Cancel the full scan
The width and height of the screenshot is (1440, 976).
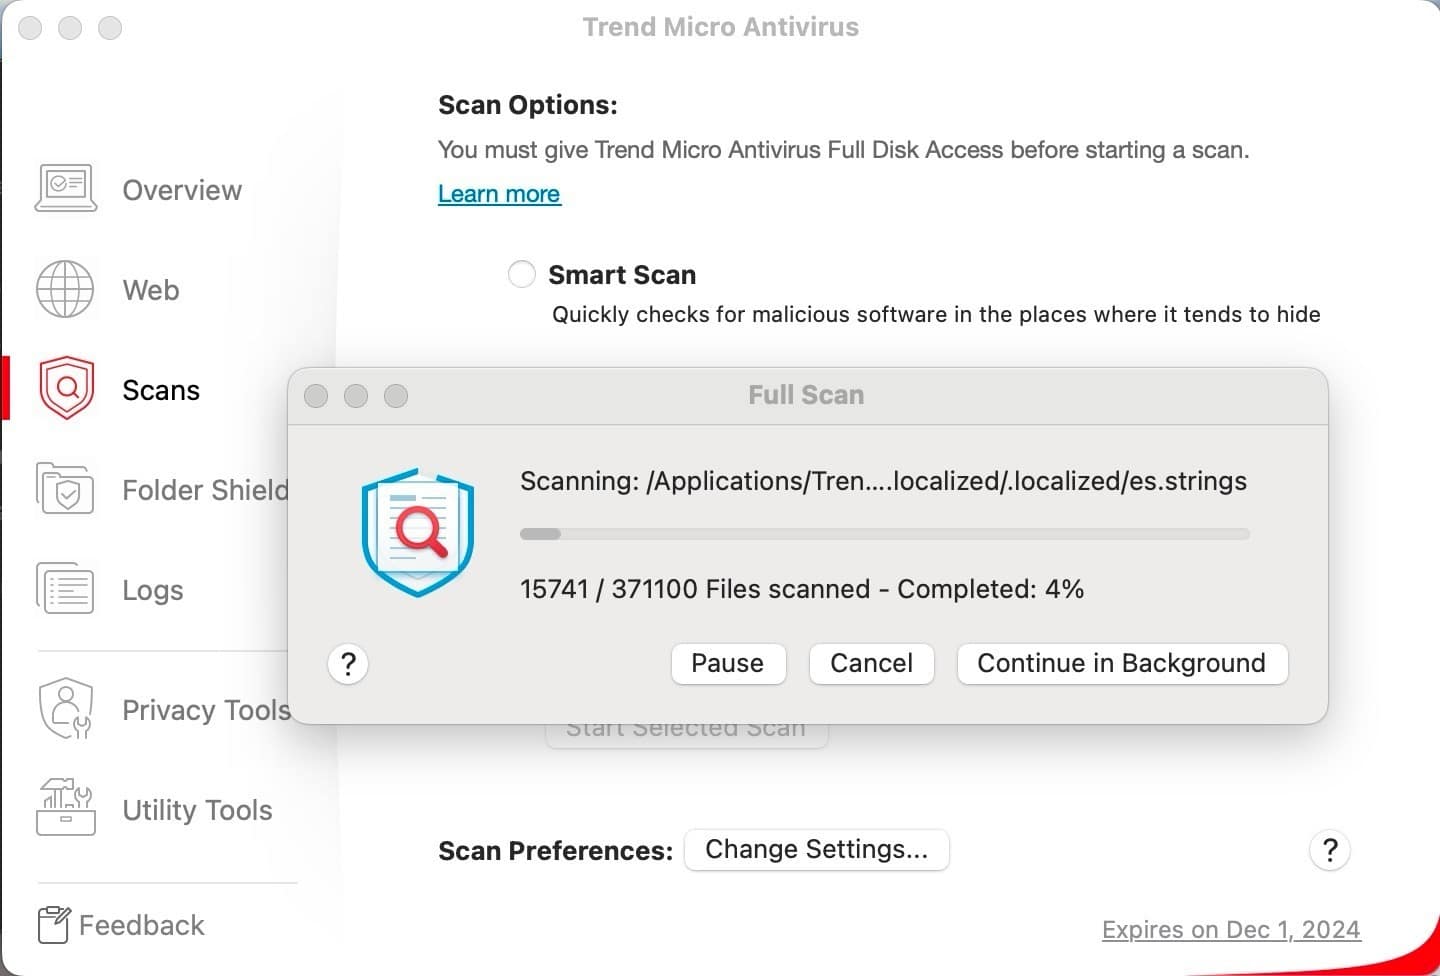point(872,664)
